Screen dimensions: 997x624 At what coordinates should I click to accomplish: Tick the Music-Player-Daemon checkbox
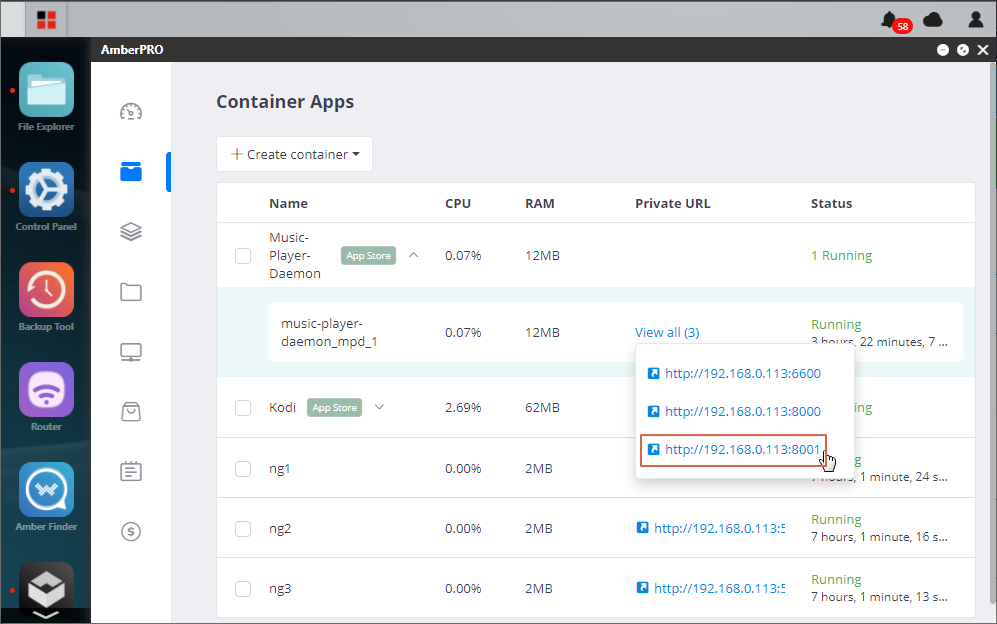[243, 256]
